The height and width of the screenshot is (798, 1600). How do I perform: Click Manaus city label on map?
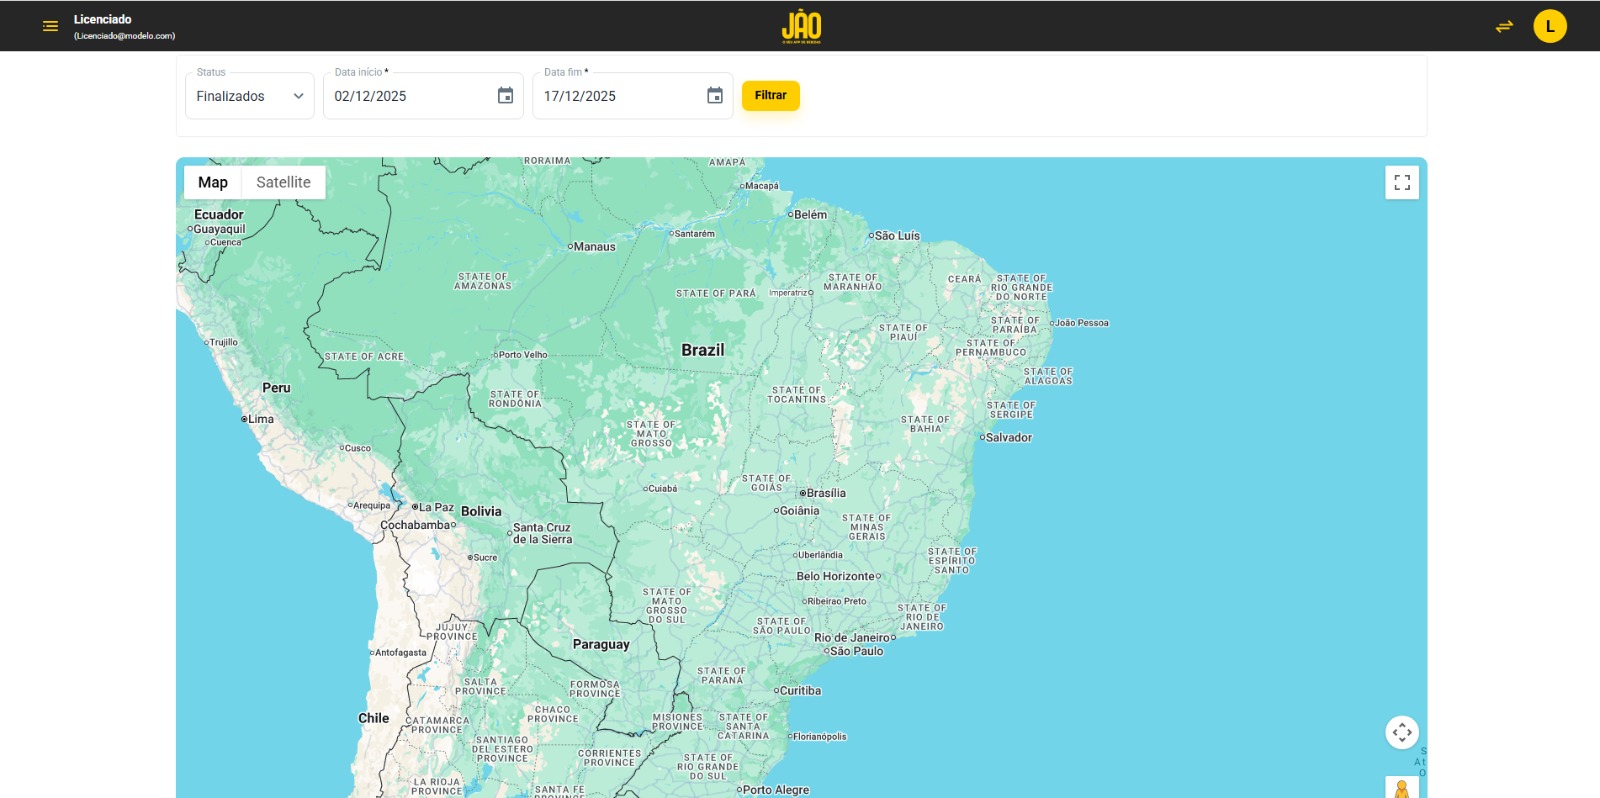pos(595,247)
